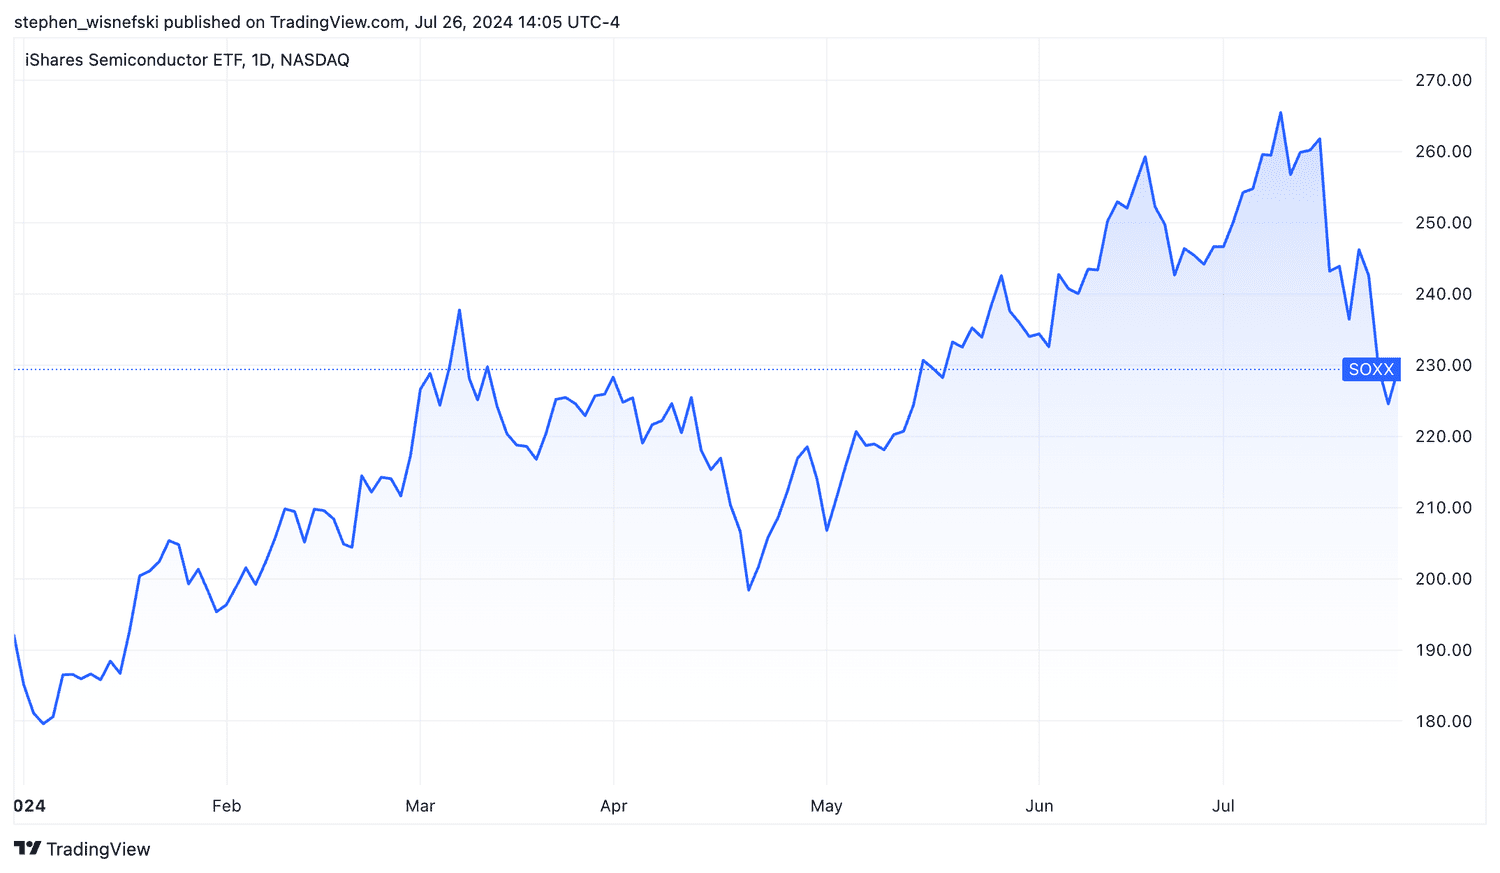Click the Jun label on time axis
Screen dimensions: 1500x873
tap(1039, 806)
